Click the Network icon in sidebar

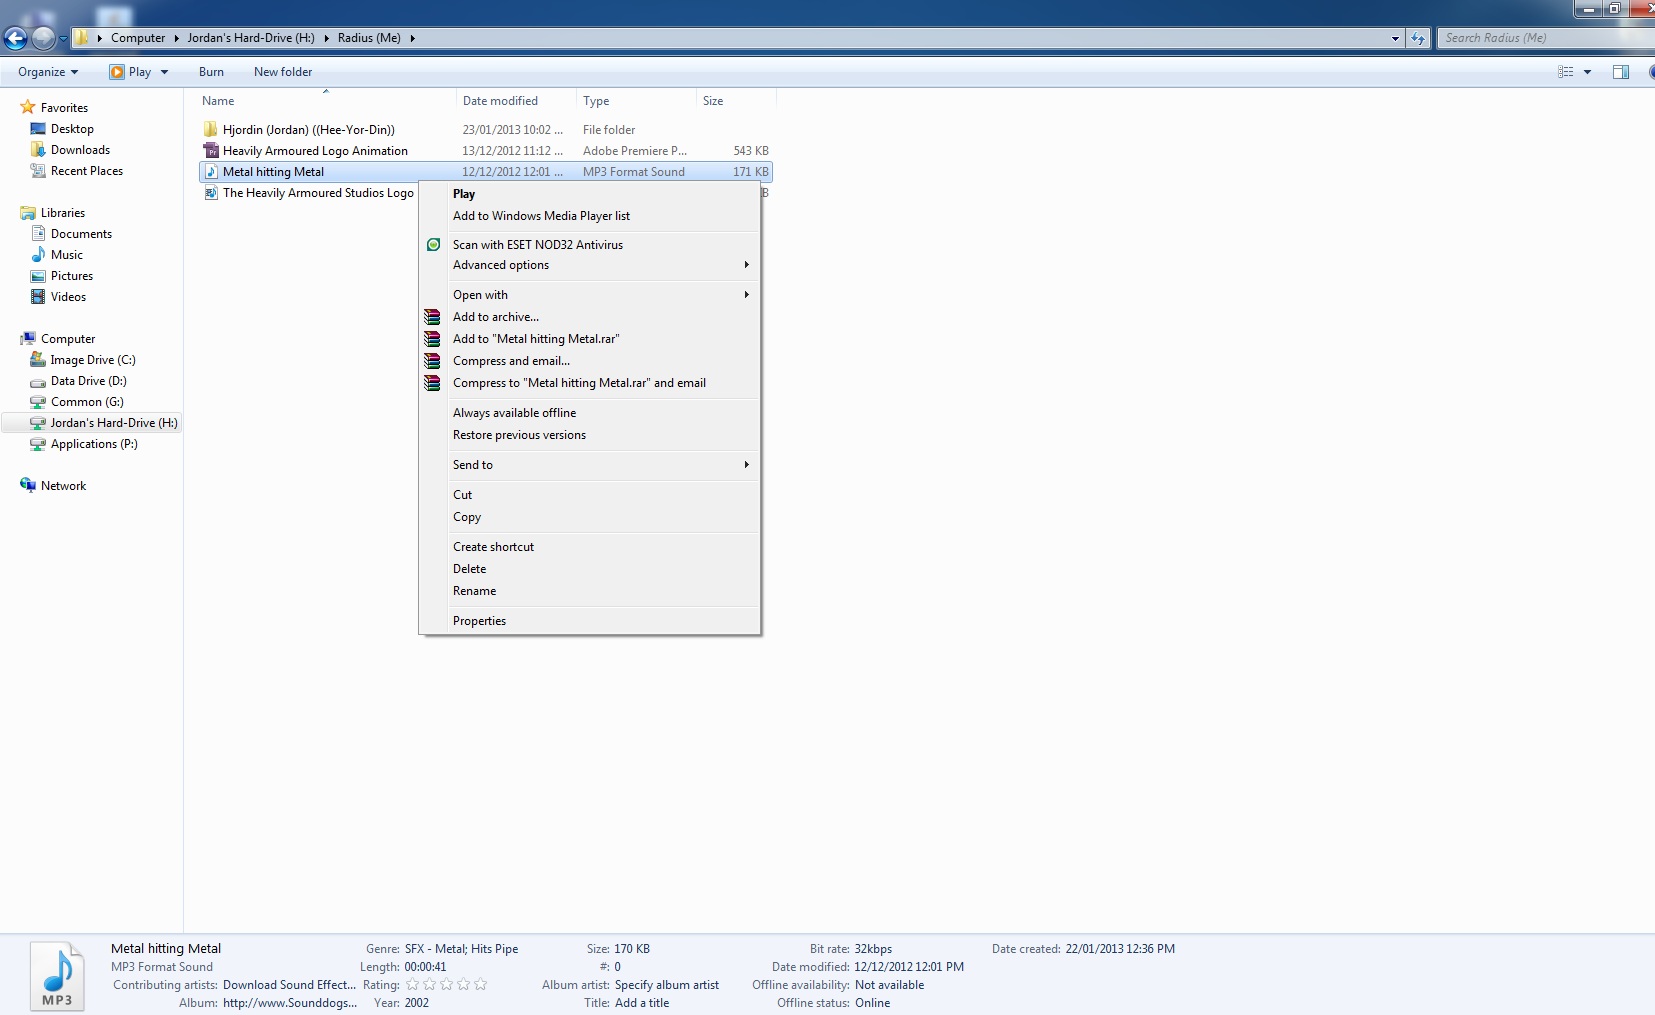pos(28,485)
